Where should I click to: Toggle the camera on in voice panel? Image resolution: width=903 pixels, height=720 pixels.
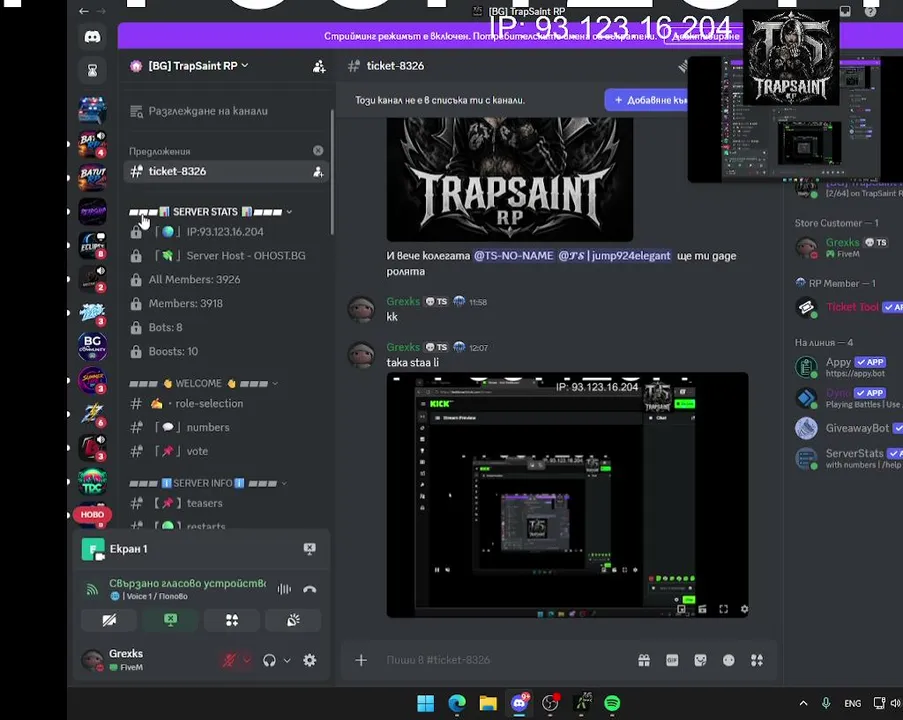tap(109, 620)
